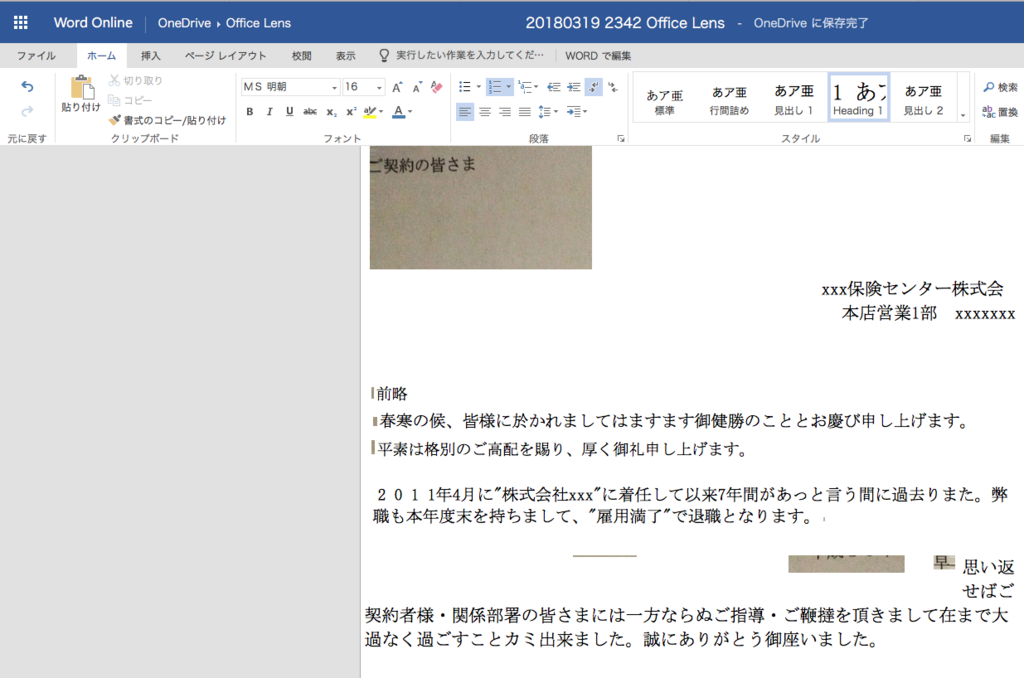Toggle left-to-right text direction

[593, 87]
